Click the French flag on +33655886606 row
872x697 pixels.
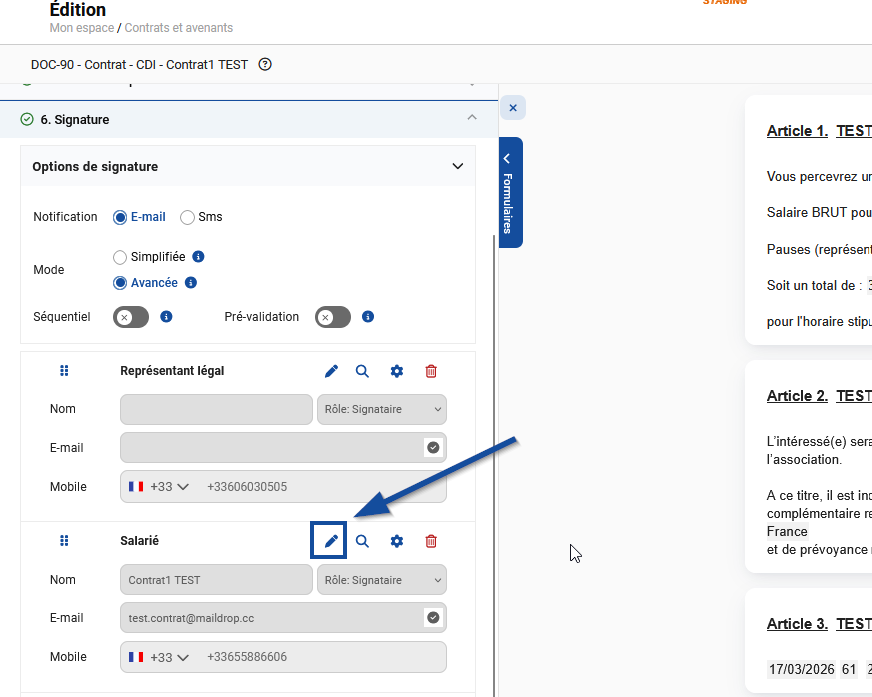(x=136, y=657)
